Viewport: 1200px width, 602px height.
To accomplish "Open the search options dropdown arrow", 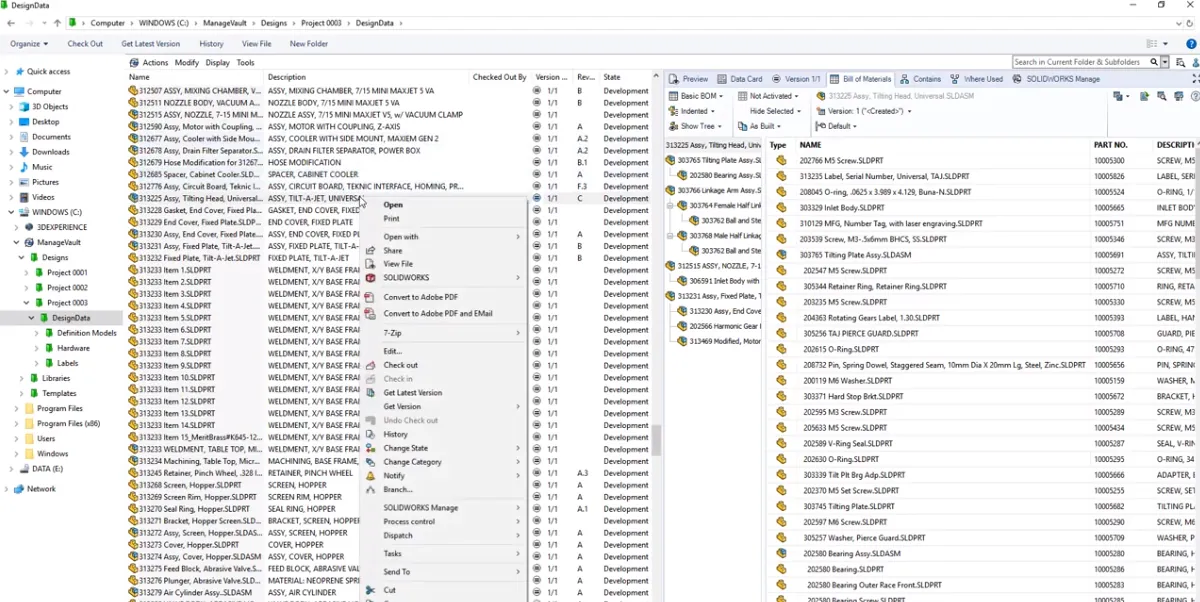I will point(1165,62).
